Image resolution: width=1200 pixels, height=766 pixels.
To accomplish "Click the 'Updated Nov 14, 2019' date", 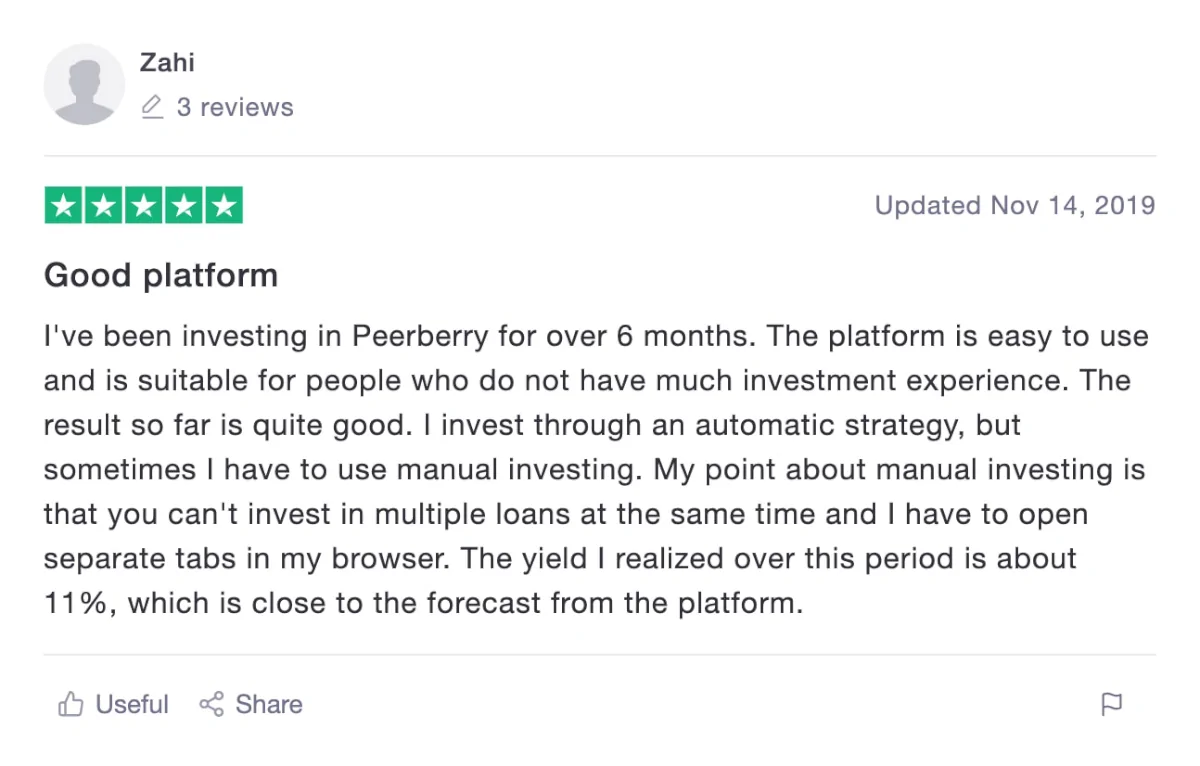I will point(1015,206).
